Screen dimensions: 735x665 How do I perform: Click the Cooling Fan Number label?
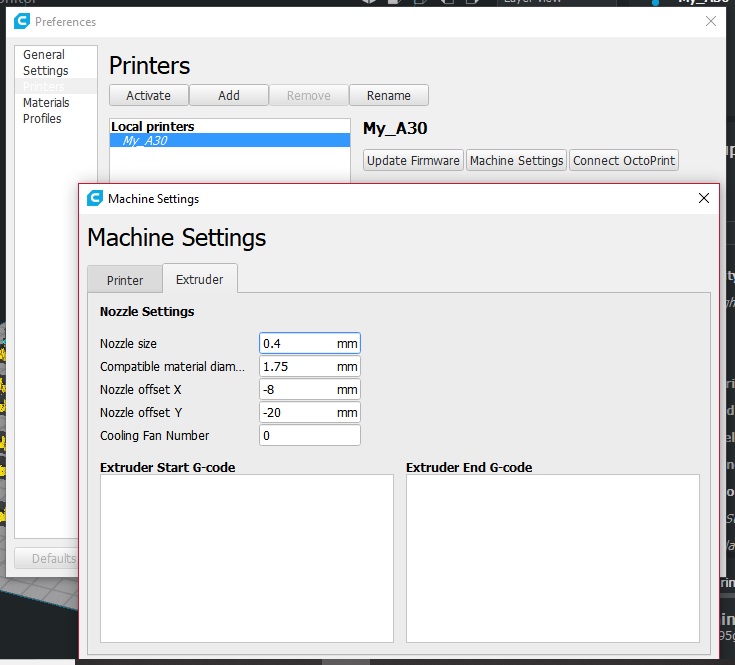point(154,435)
